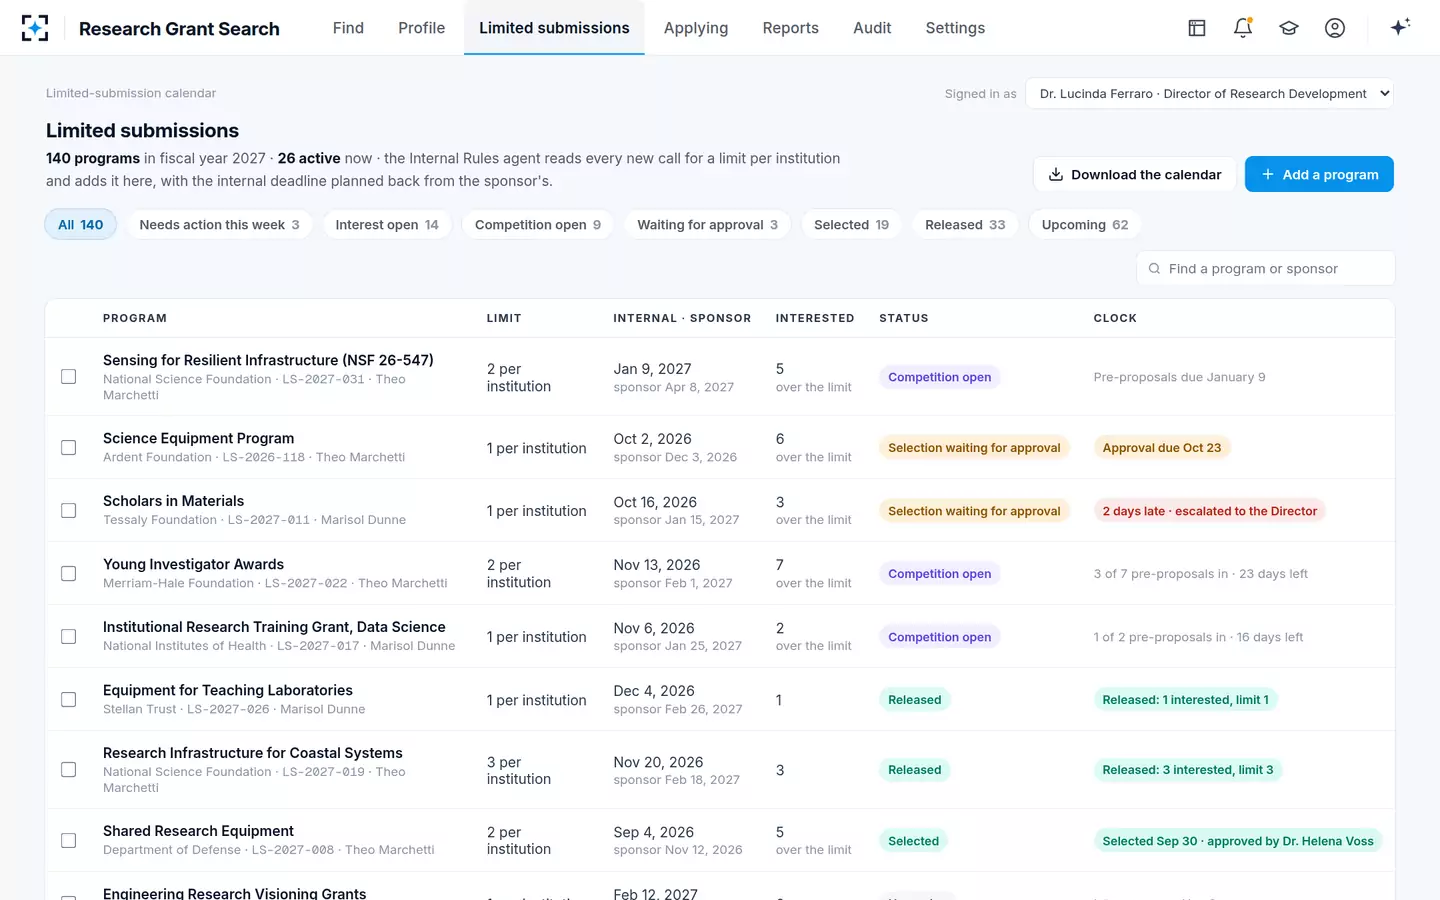Open the sparkle AI assistant icon
1440x900 pixels.
(1400, 27)
